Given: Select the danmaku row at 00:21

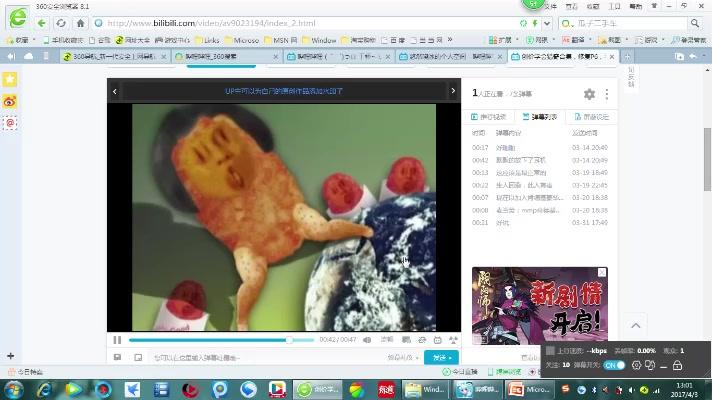Looking at the screenshot, I should (x=539, y=222).
